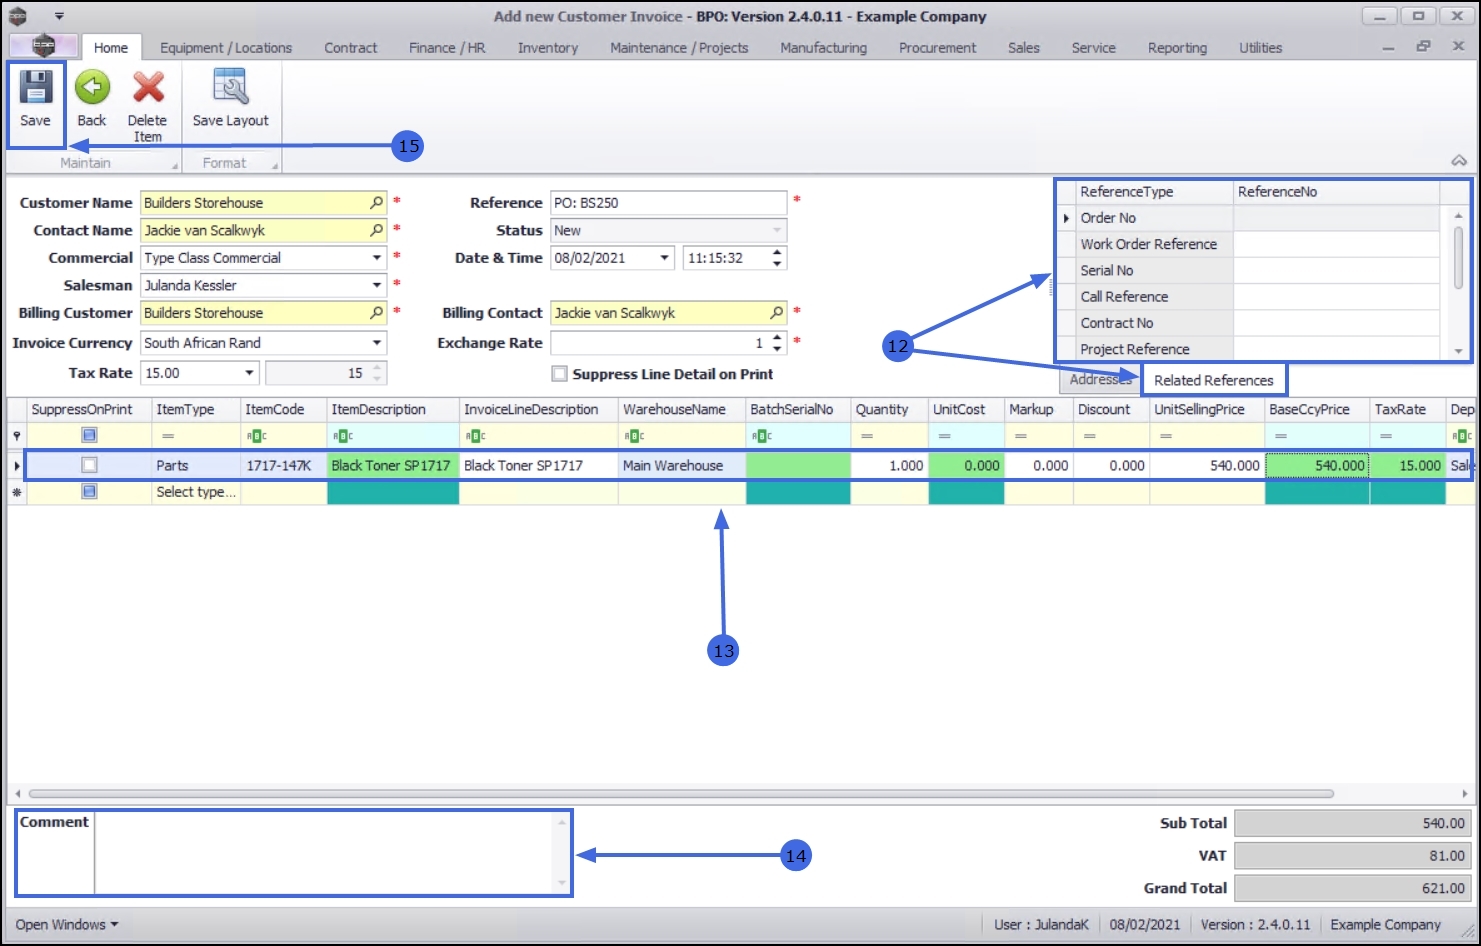Open the Home ribbon tab

click(111, 47)
